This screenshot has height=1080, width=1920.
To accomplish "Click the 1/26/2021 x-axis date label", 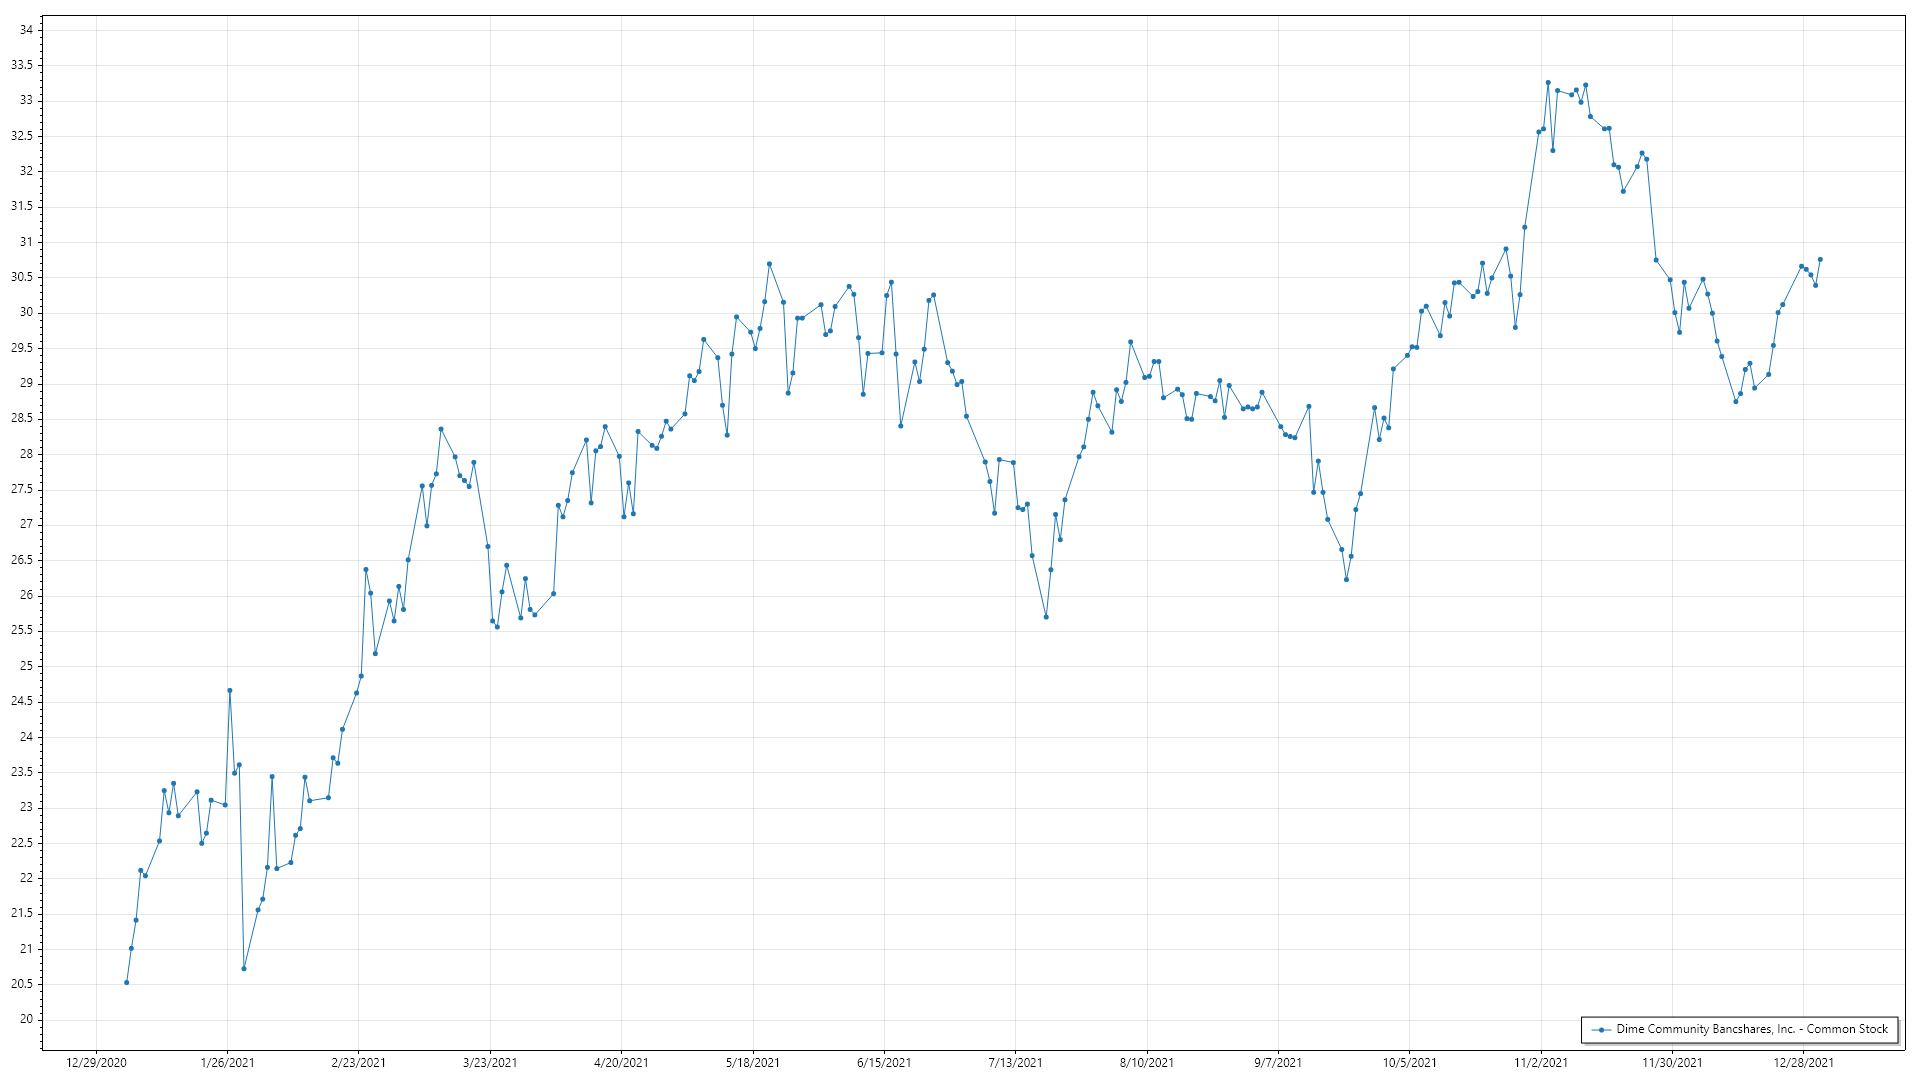I will click(228, 1062).
